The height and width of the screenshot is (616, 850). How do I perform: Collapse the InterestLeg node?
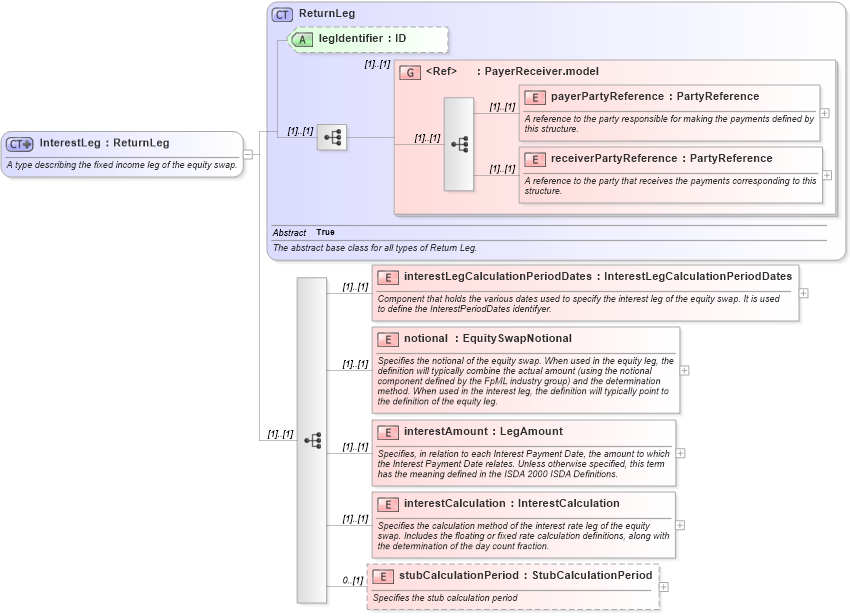pyautogui.click(x=248, y=154)
